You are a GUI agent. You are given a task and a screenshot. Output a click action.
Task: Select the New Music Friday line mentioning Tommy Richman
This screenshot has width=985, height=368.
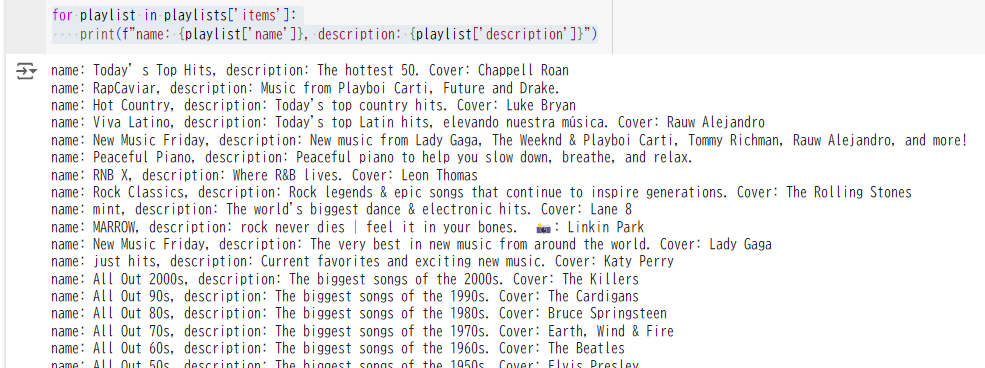(508, 139)
